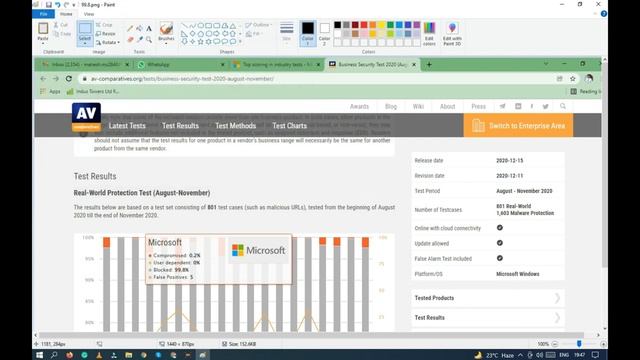Screen dimensions: 640x360
Task: Select the Rectangle shape
Action: [209, 26]
